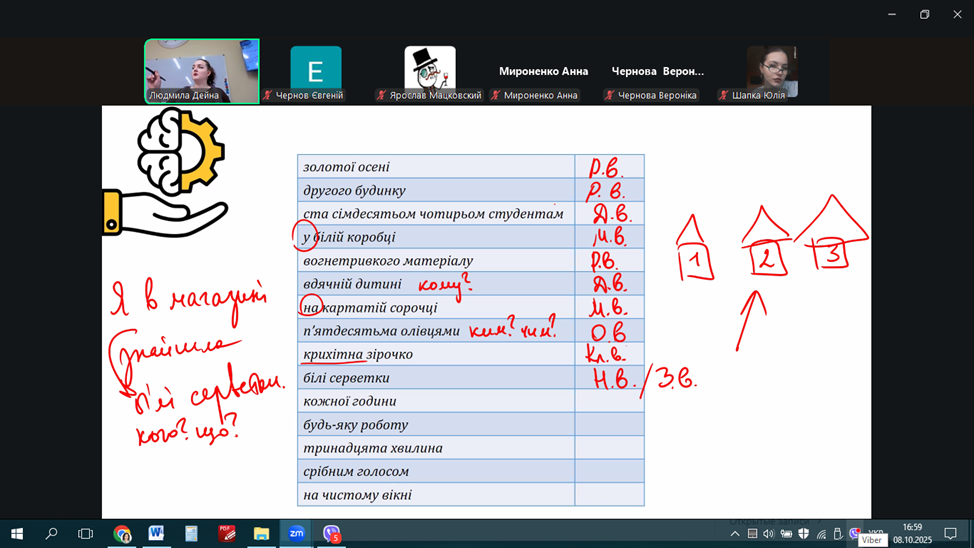
Task: Open the Zoom app in the taskbar
Action: coord(296,534)
